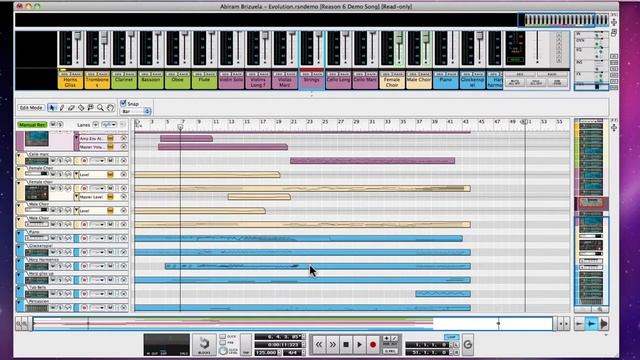Click the Manual Rec button
This screenshot has width=640, height=360.
[x=32, y=124]
